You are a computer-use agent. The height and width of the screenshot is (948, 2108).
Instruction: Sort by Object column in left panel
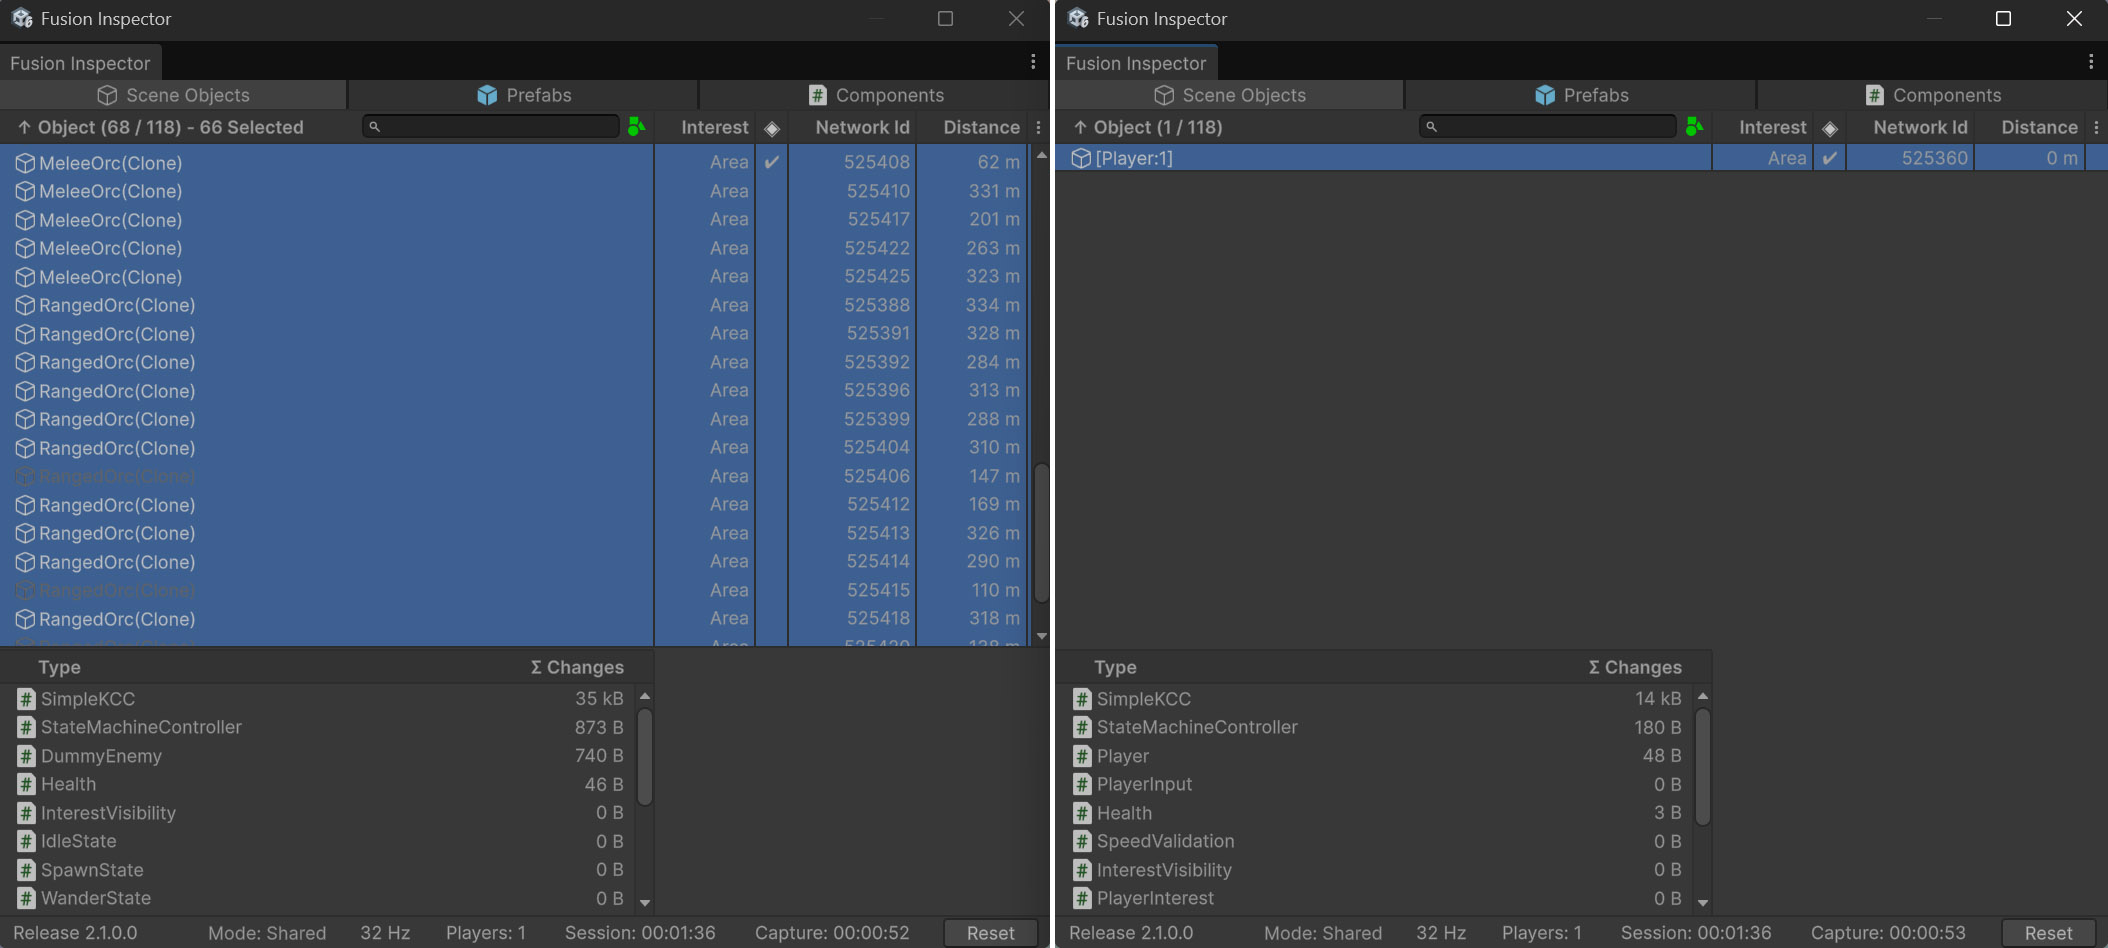click(160, 128)
